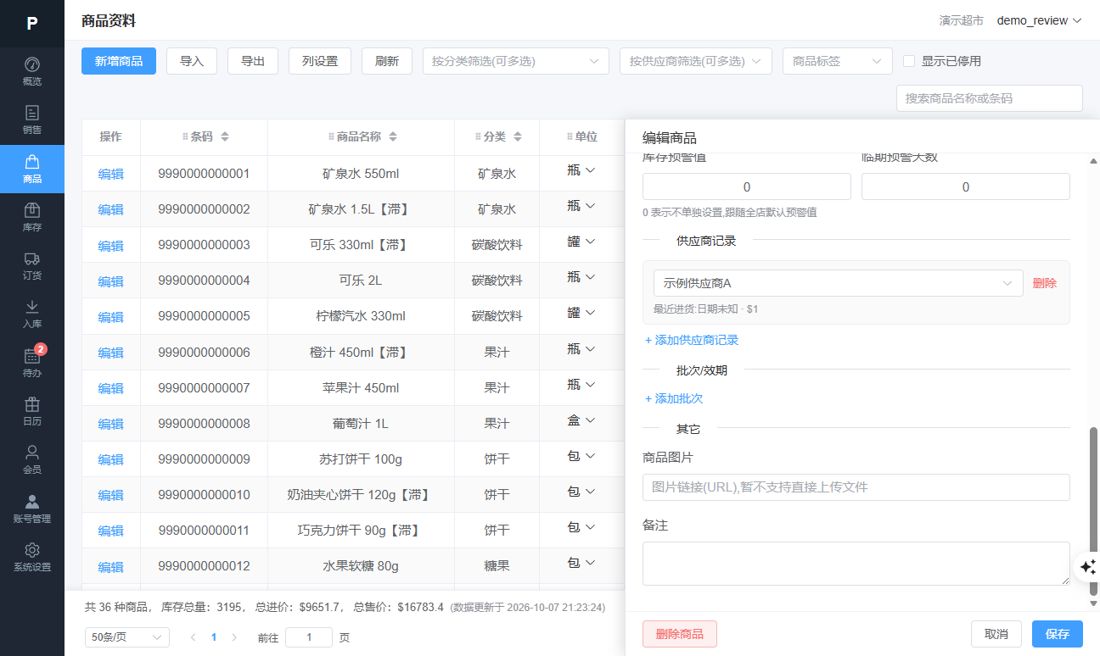Click the 临期预警天数 input field
The image size is (1100, 656).
pos(965,187)
